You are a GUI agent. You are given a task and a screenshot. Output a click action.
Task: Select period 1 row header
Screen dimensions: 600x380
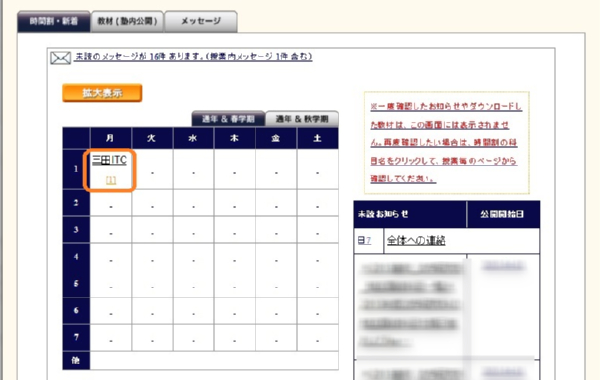76,169
